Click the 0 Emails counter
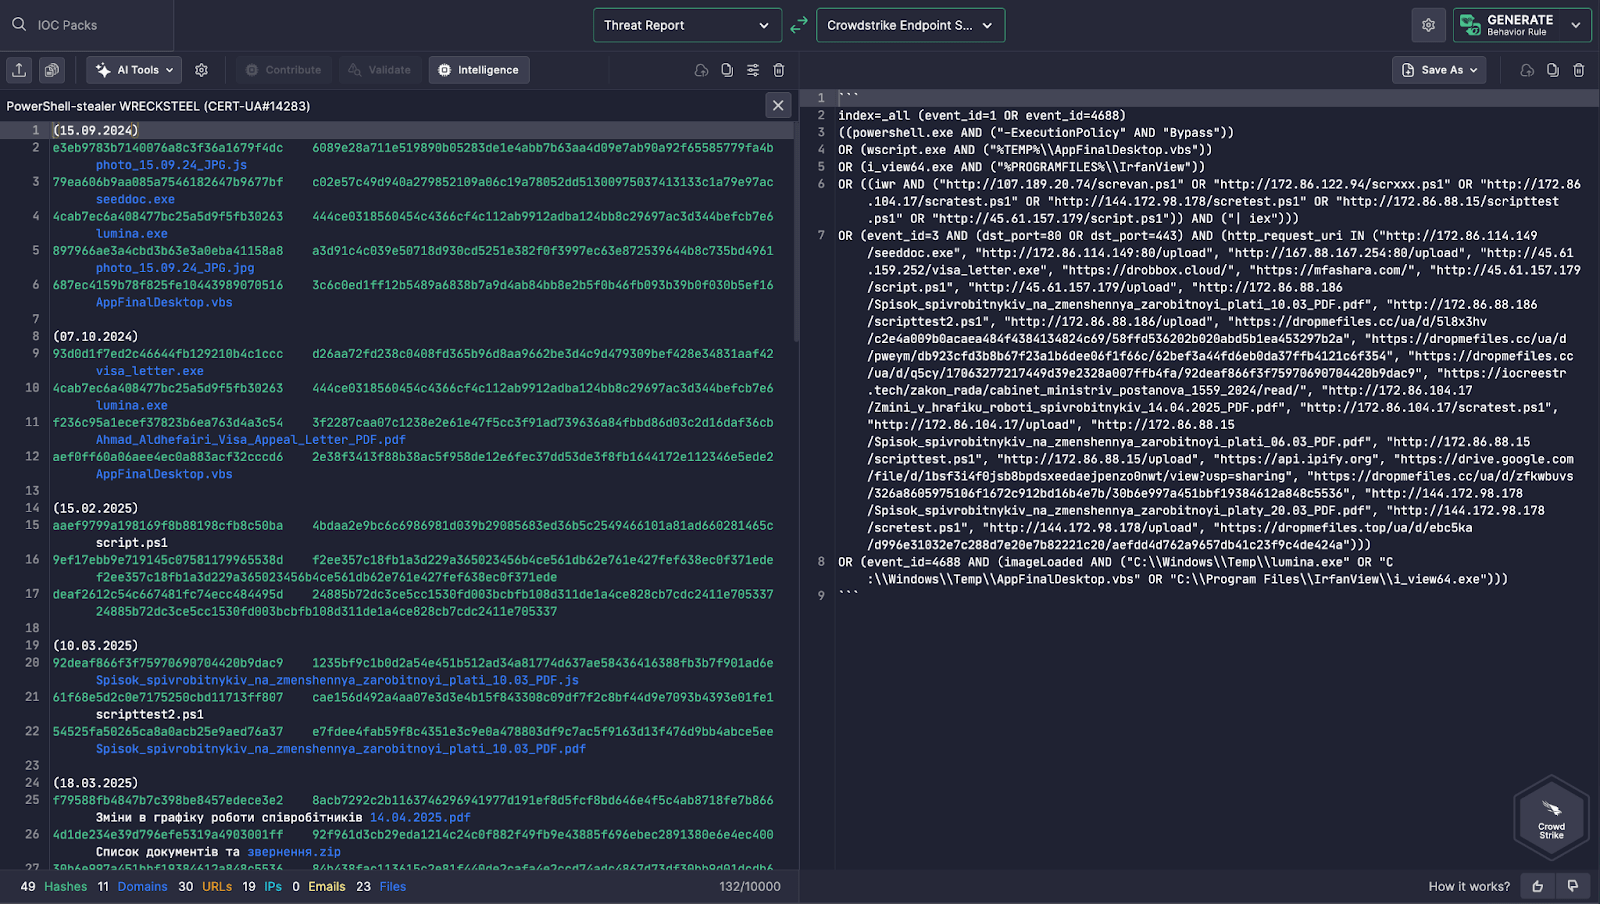 pos(319,886)
